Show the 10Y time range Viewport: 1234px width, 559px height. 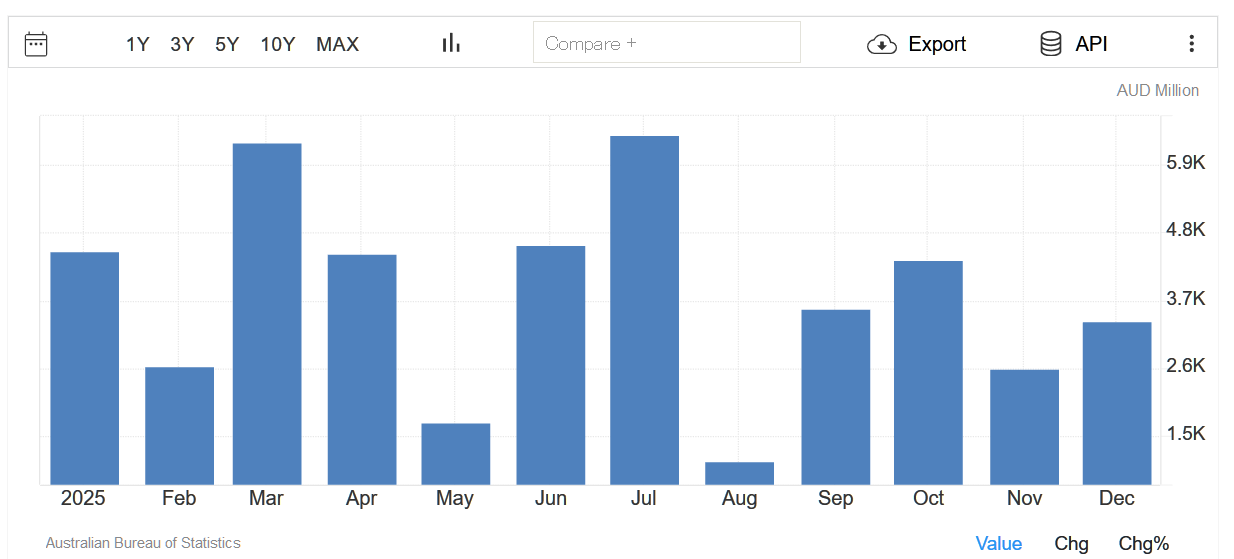277,44
